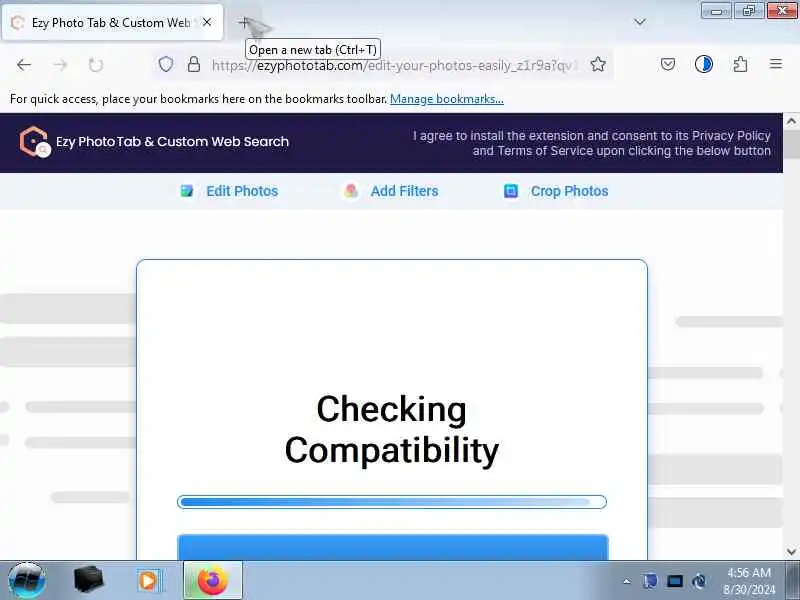Open the Save to Pocket icon
The image size is (800, 600).
click(668, 64)
